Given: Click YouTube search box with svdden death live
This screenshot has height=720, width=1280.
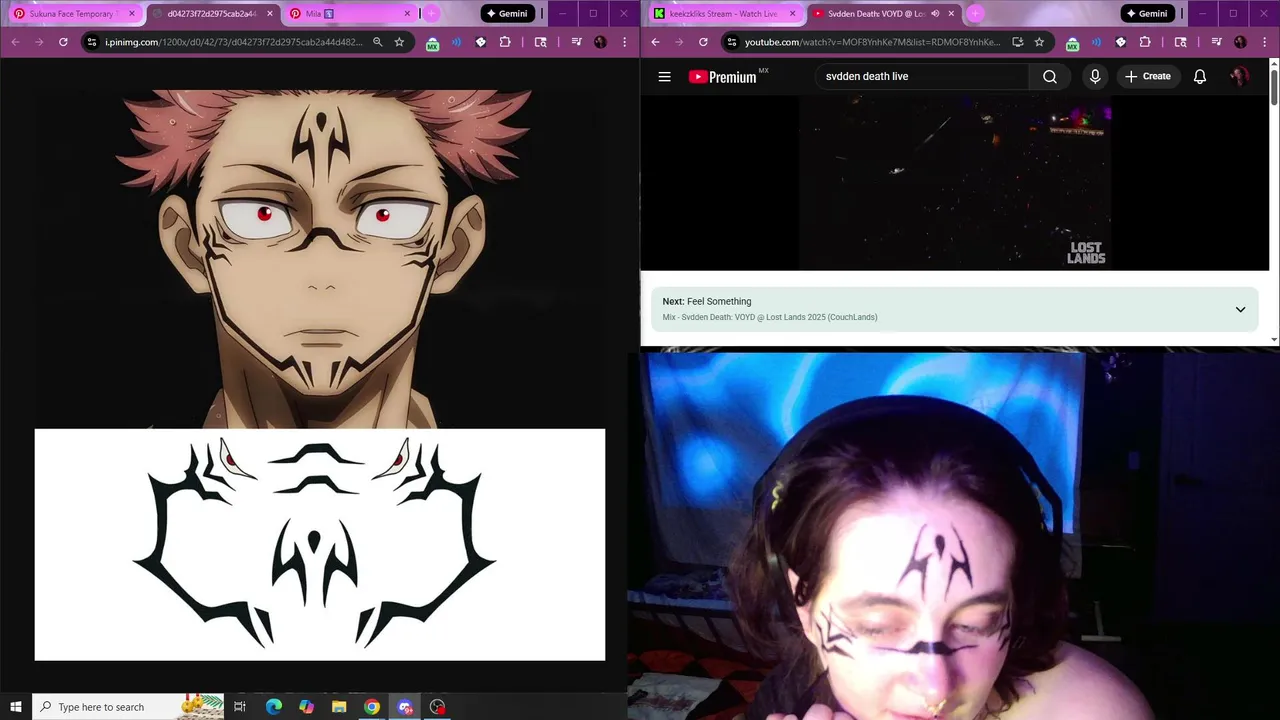Looking at the screenshot, I should [x=921, y=76].
